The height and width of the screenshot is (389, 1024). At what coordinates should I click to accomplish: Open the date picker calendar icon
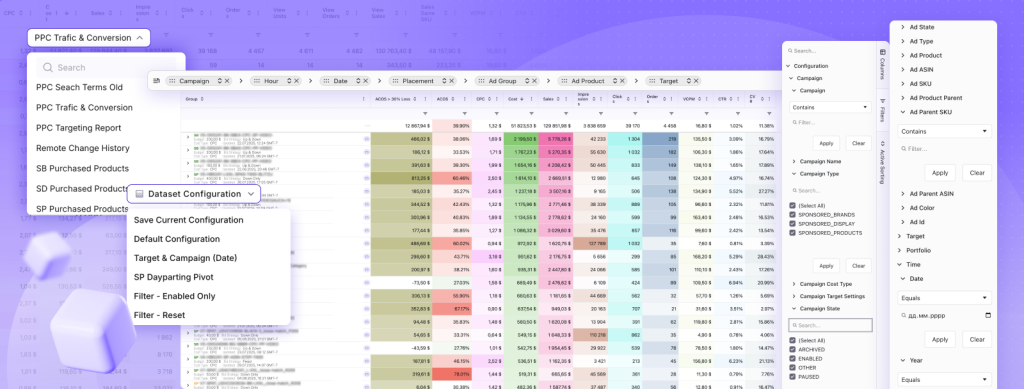coord(987,315)
